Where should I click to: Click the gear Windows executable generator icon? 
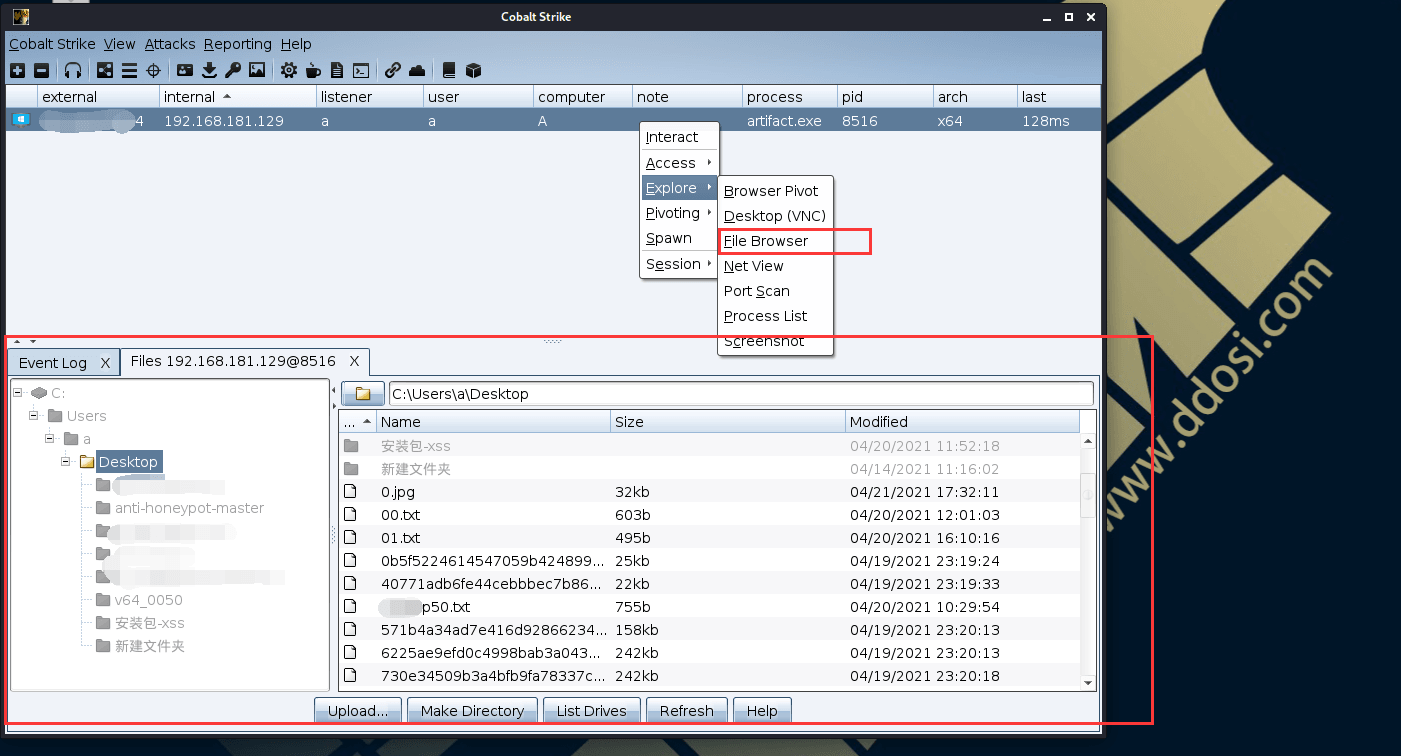click(x=289, y=70)
